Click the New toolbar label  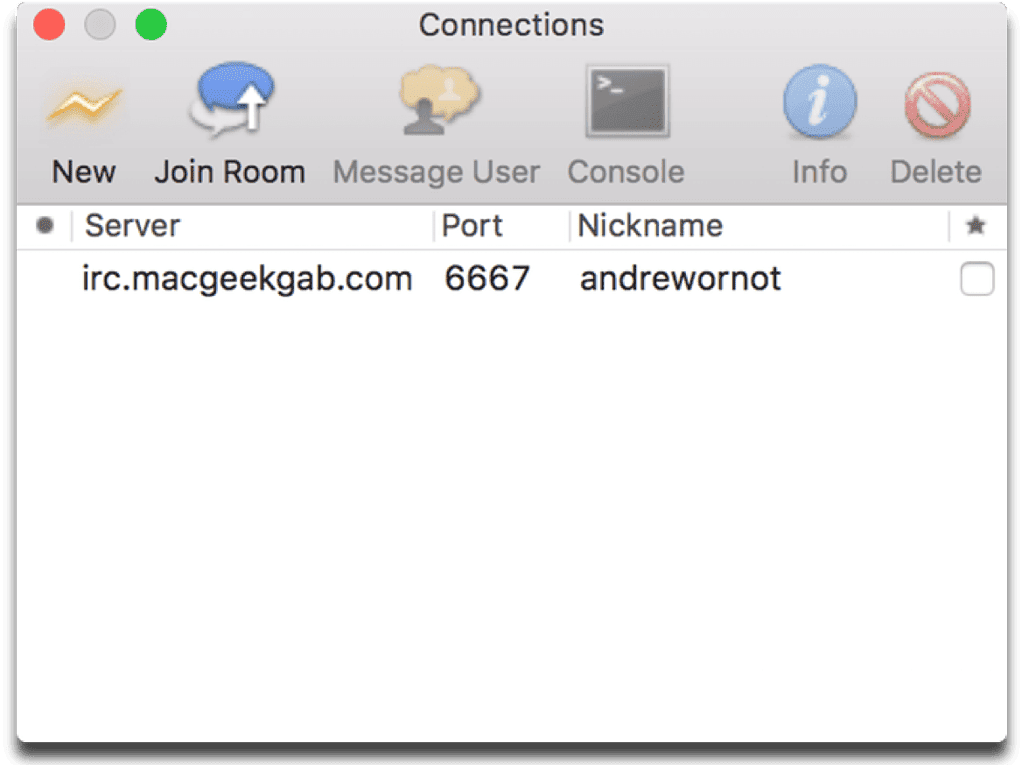pos(83,173)
